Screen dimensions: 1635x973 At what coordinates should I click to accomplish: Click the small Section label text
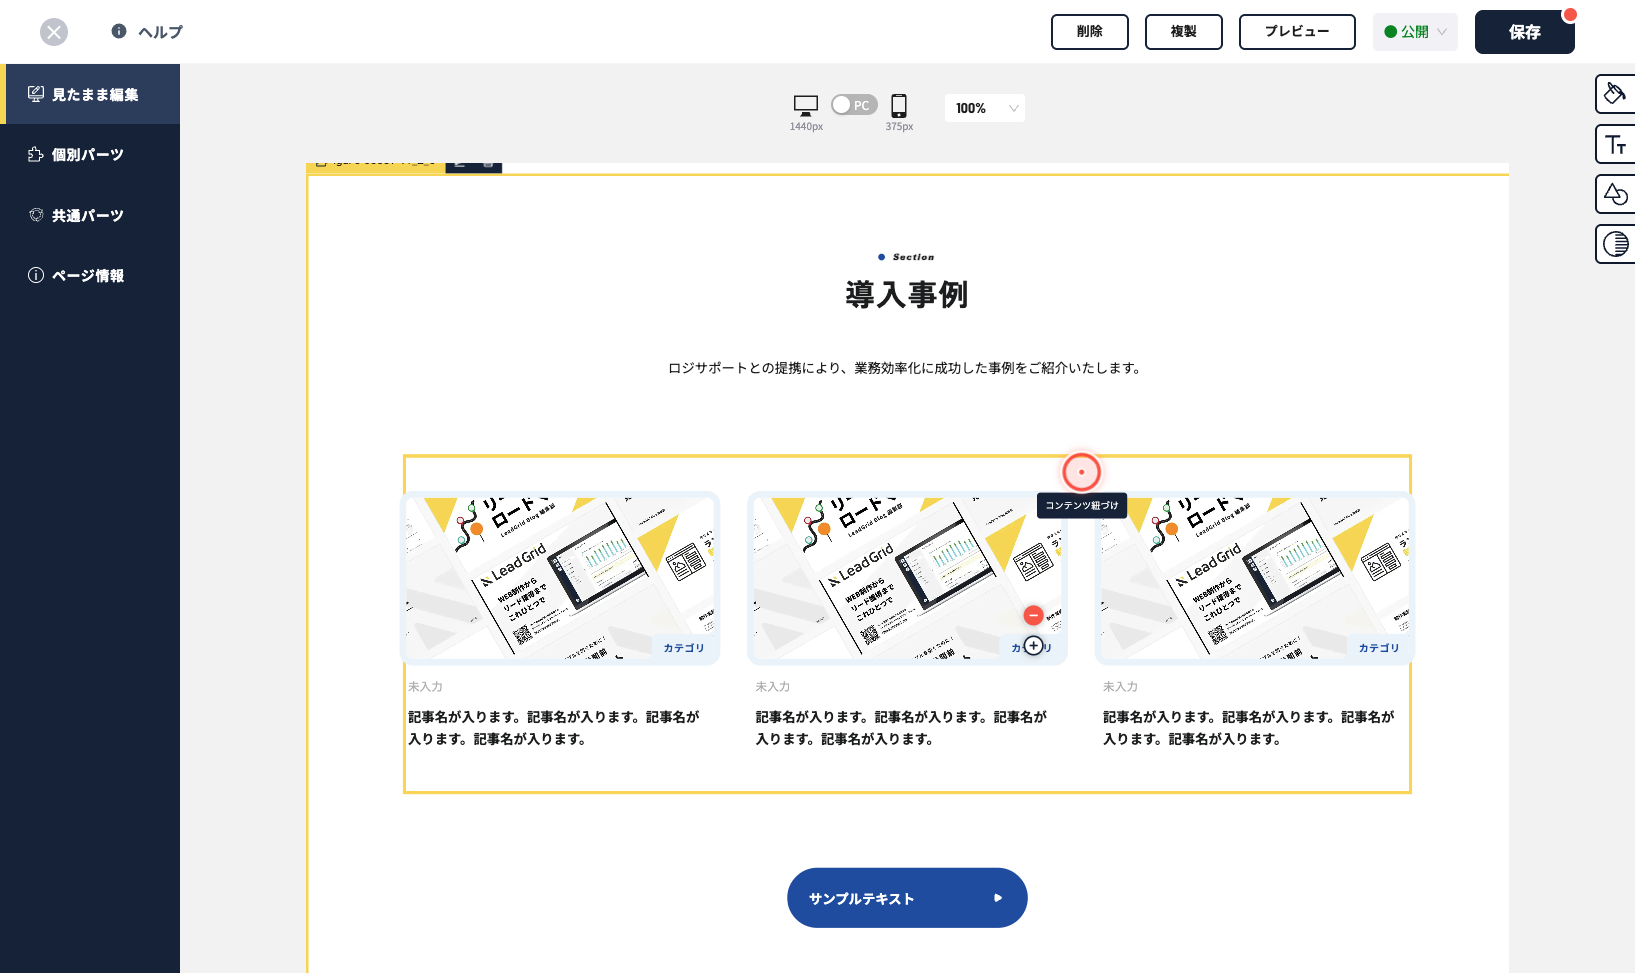click(913, 257)
